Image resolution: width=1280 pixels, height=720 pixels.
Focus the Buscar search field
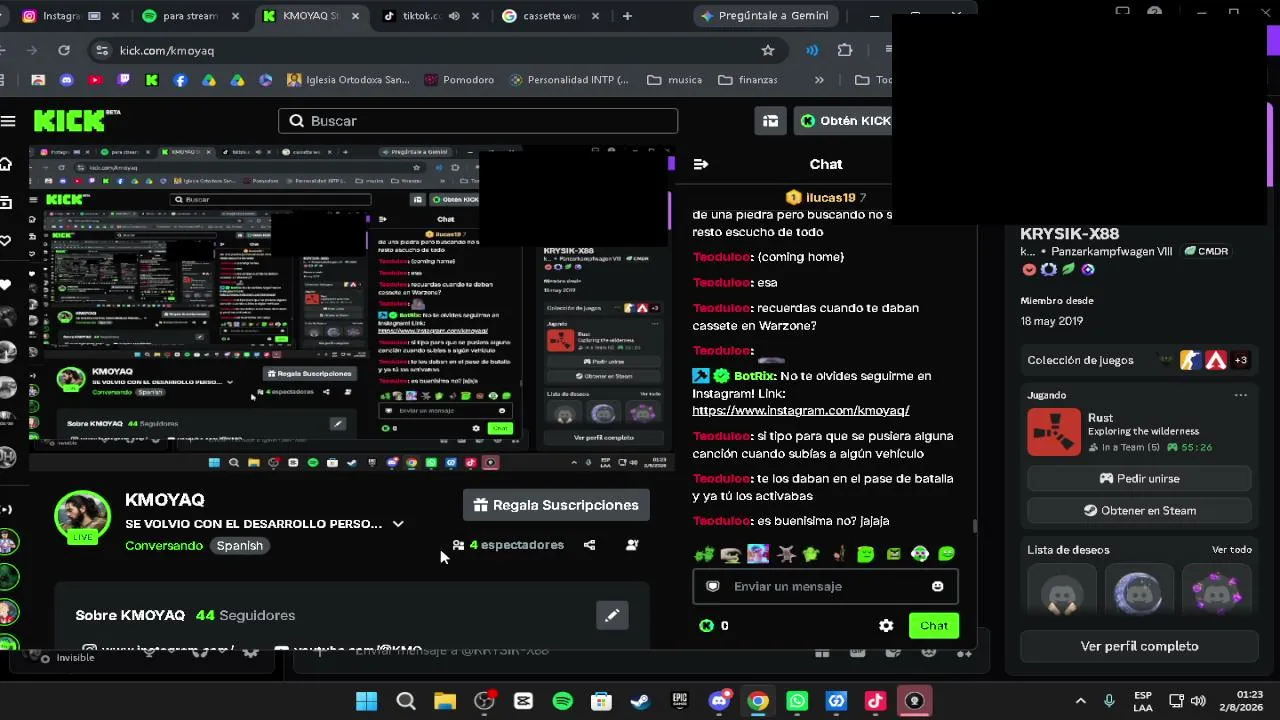pos(478,121)
